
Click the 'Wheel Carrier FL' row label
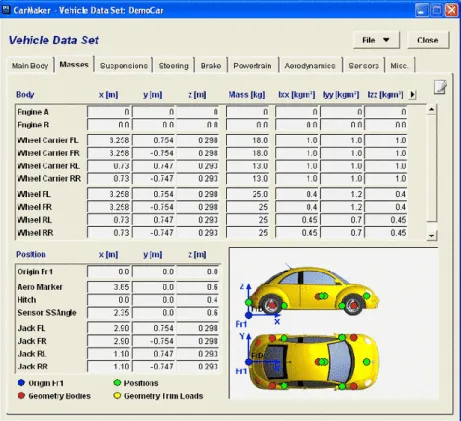point(48,140)
